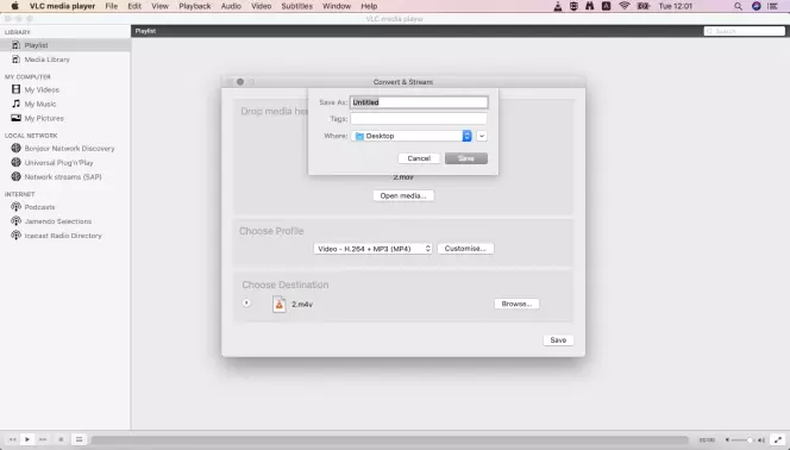
Task: Click Save button at bottom of Convert window
Action: click(x=558, y=340)
